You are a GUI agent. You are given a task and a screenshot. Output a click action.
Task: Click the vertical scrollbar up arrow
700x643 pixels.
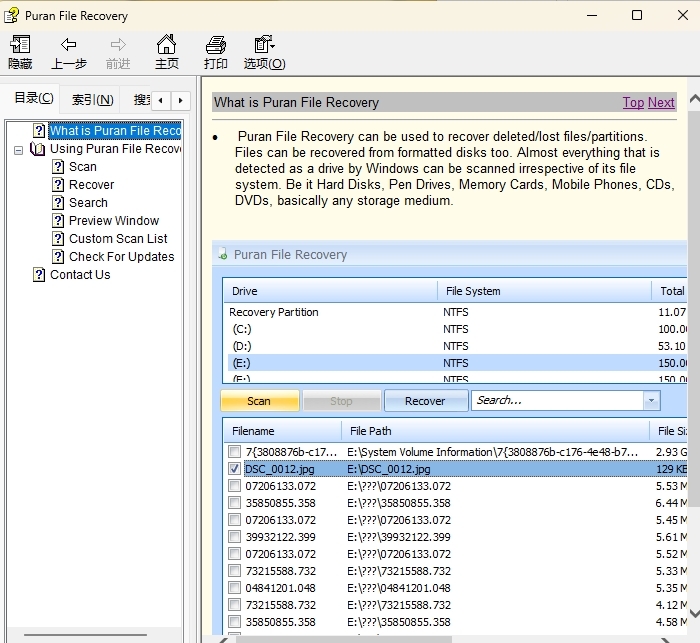pyautogui.click(x=694, y=99)
